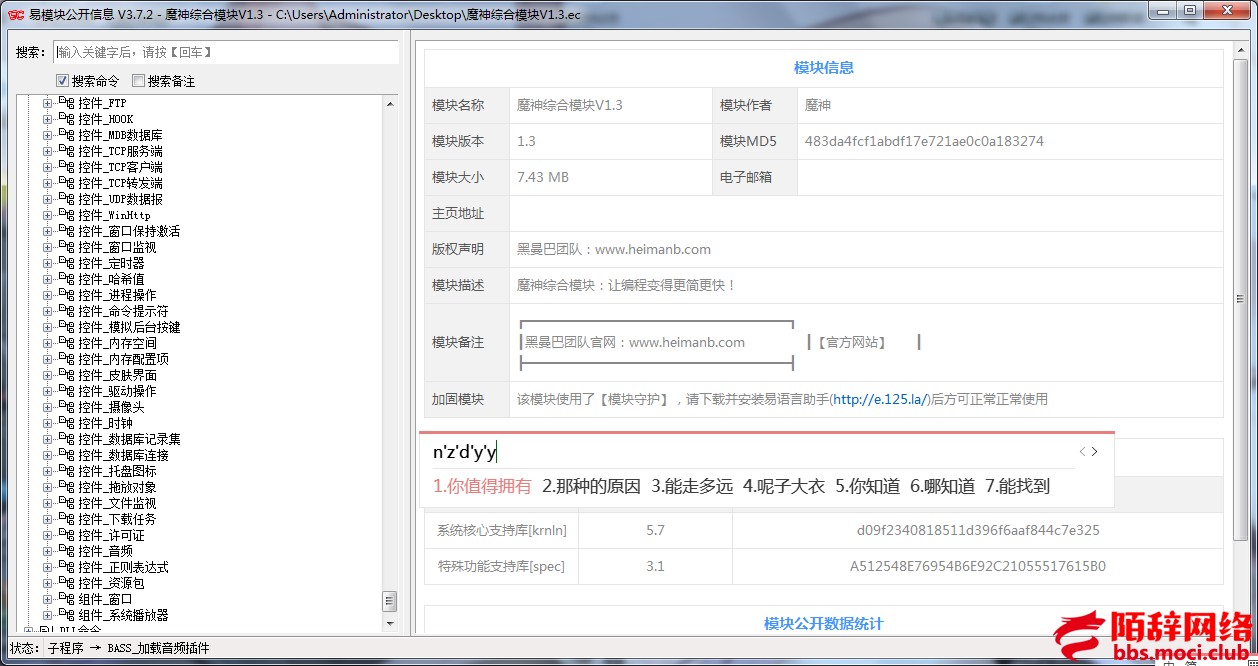Click the previous-page arrow in IME candidate bar
Image resolution: width=1258 pixels, height=666 pixels.
coord(1083,452)
